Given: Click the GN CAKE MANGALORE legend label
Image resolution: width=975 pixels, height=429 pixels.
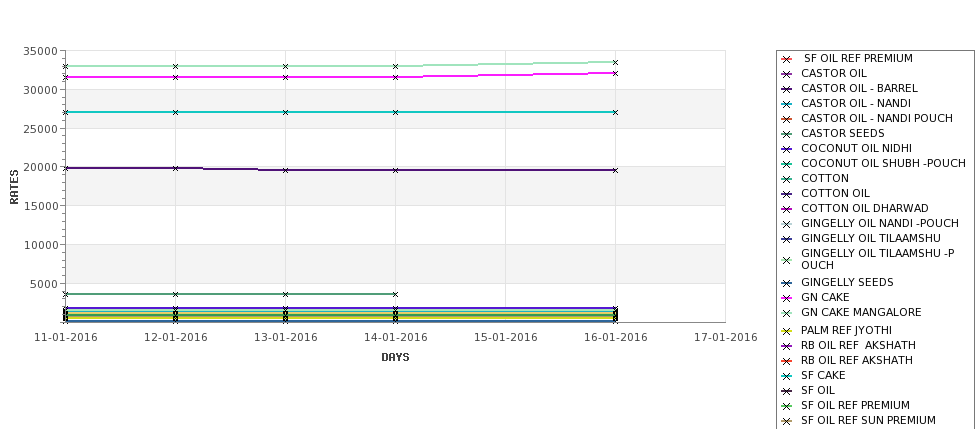Looking at the screenshot, I should tap(861, 312).
